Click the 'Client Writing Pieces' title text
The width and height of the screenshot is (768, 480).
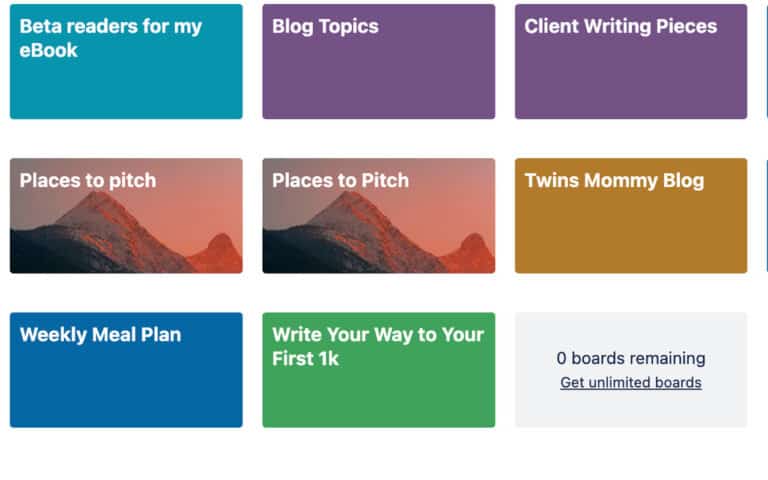pyautogui.click(x=621, y=26)
